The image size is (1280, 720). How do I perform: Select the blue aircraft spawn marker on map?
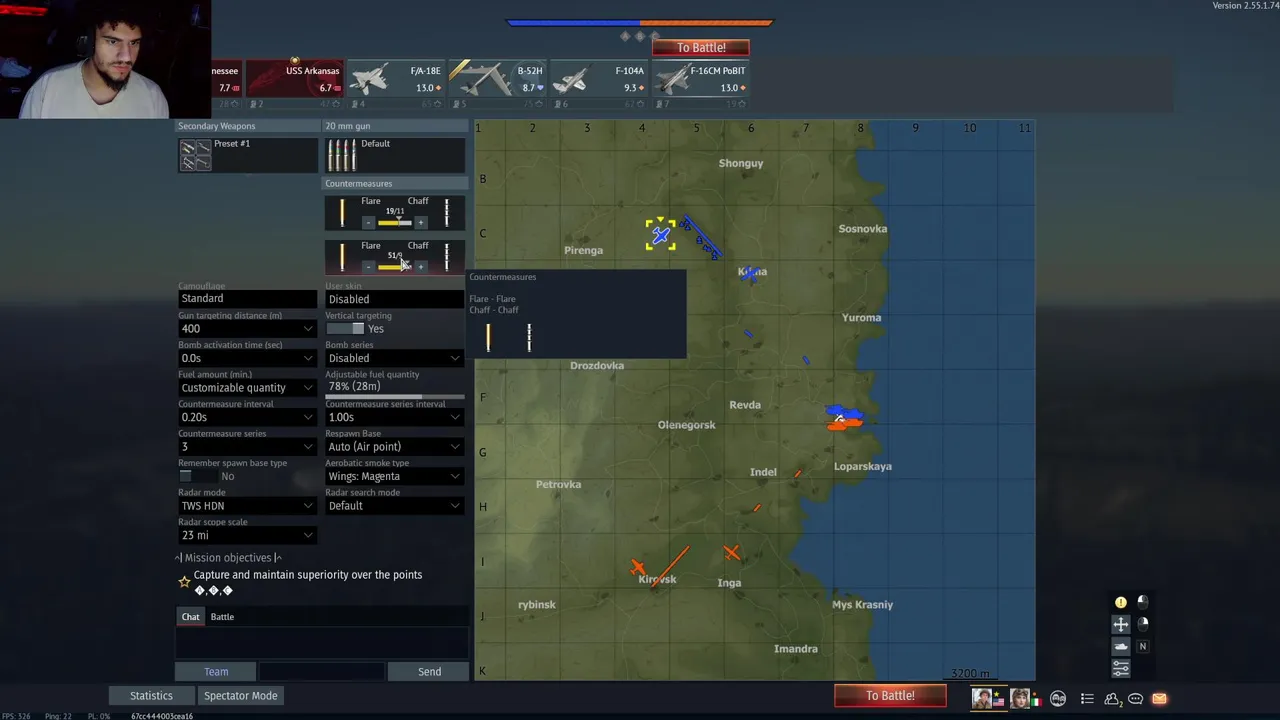coord(660,235)
